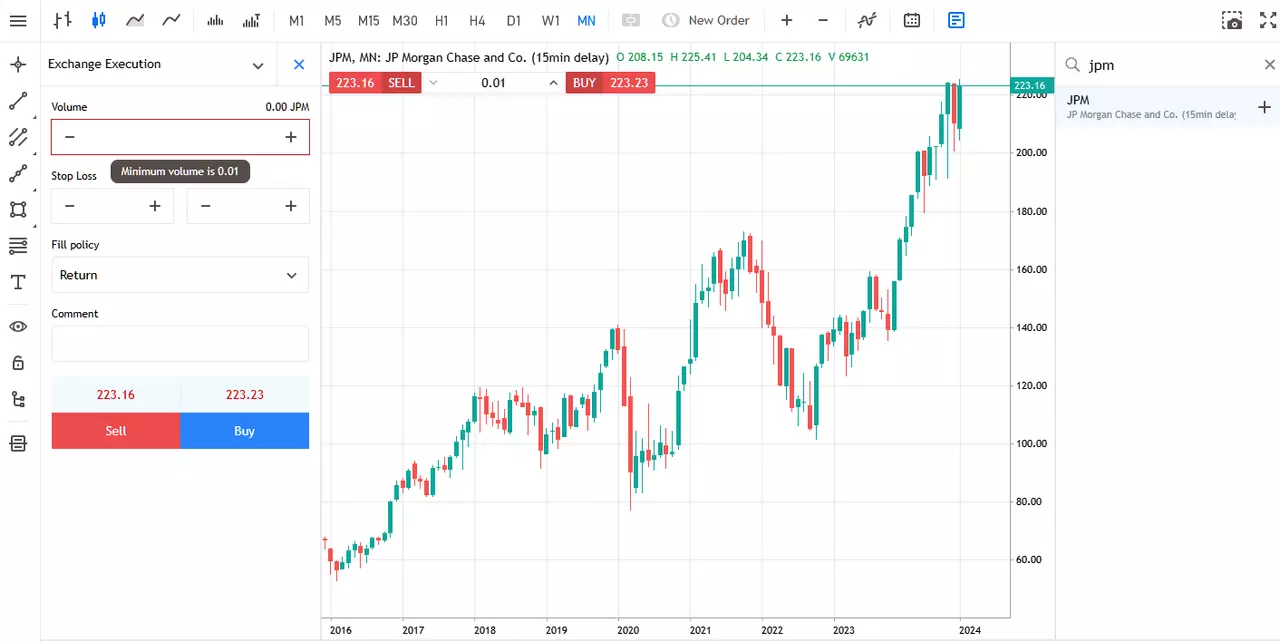
Task: Switch to area chart type
Action: 135,20
